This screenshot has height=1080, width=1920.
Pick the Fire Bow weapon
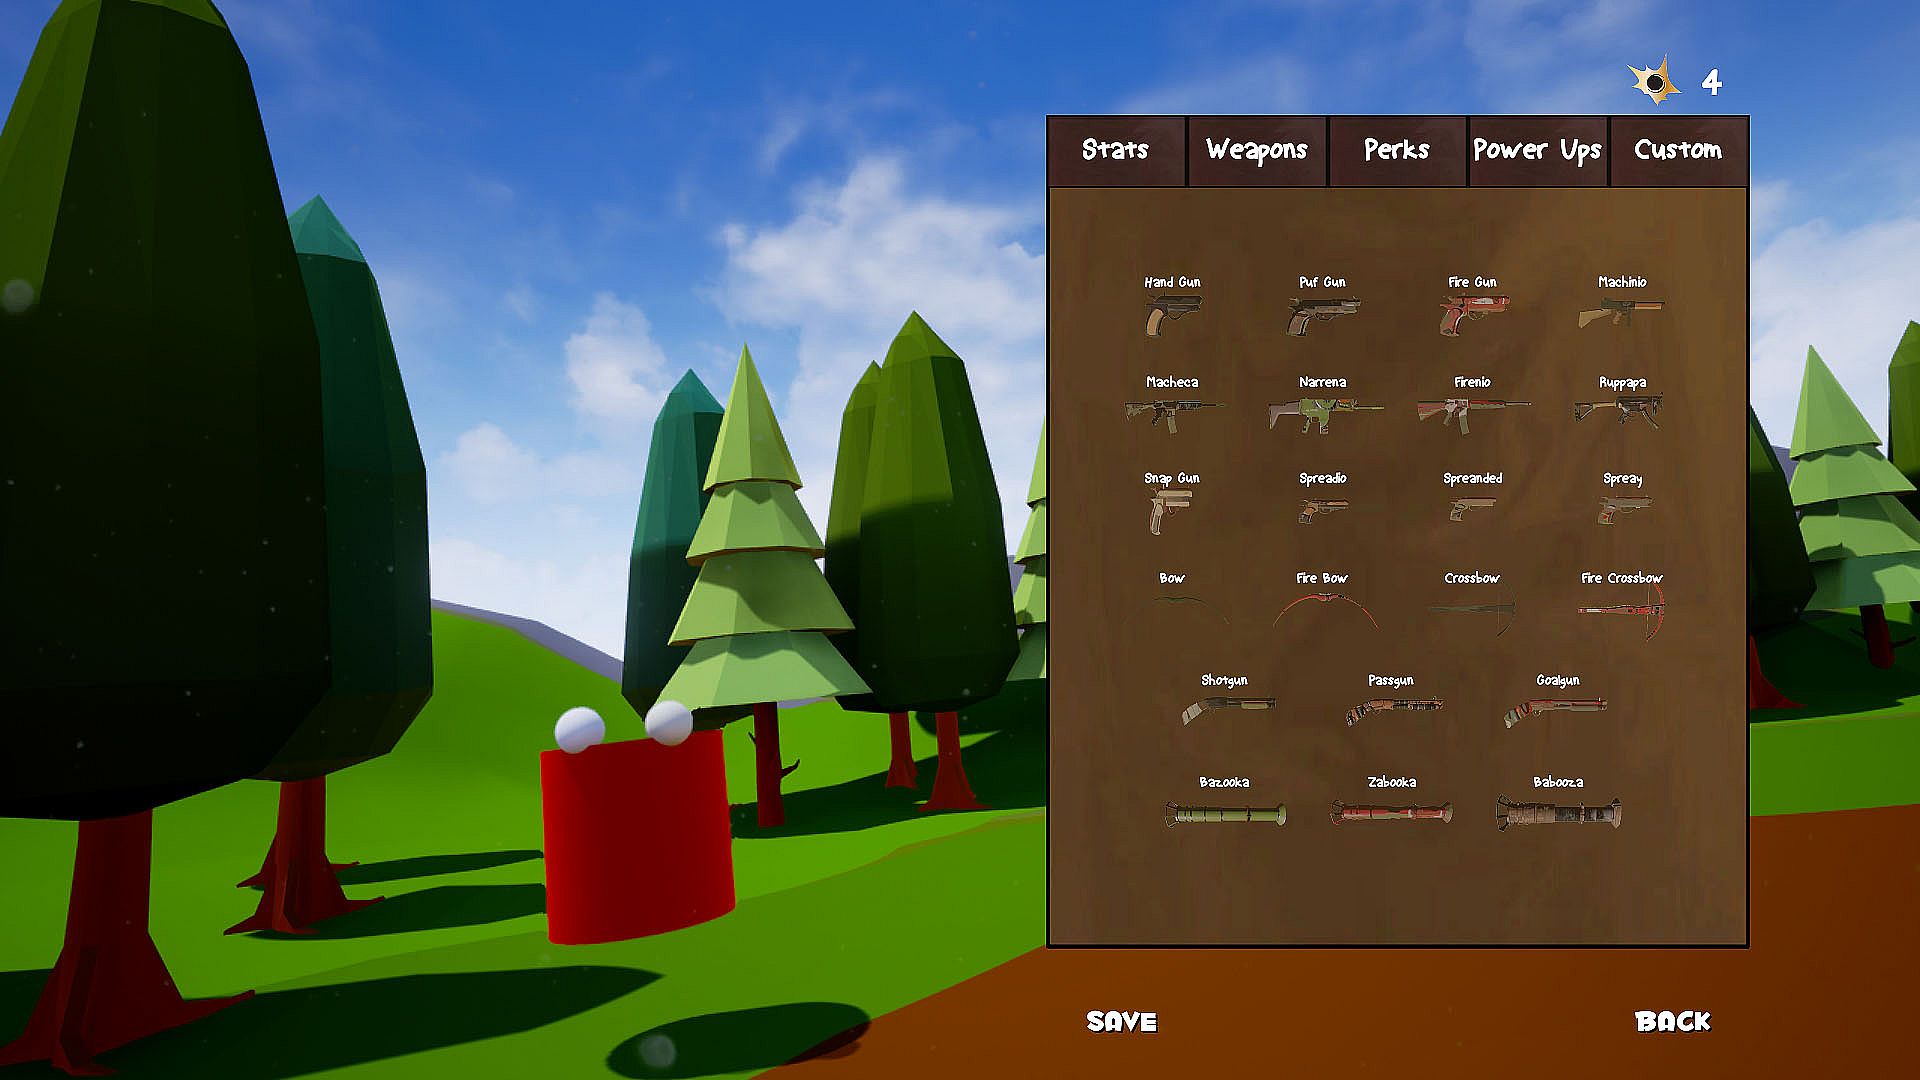1322,608
